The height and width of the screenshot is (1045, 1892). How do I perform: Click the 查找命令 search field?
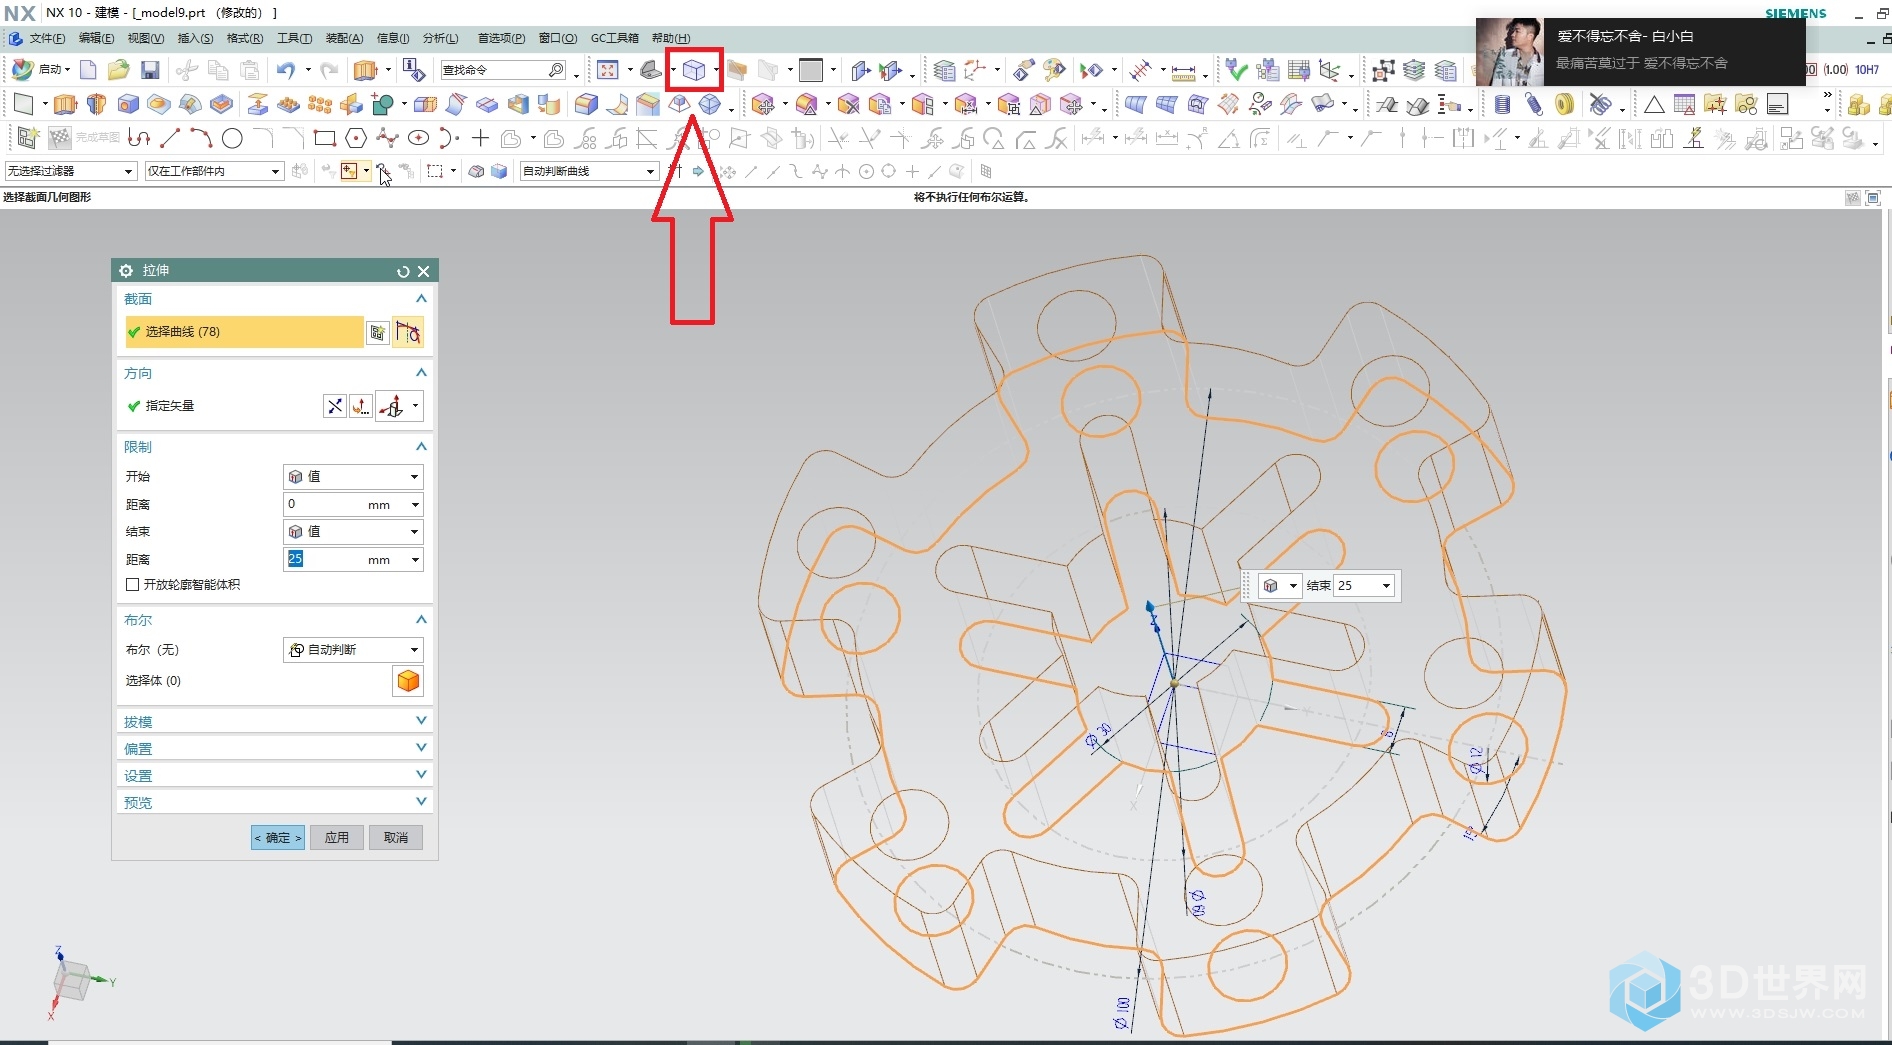point(503,70)
